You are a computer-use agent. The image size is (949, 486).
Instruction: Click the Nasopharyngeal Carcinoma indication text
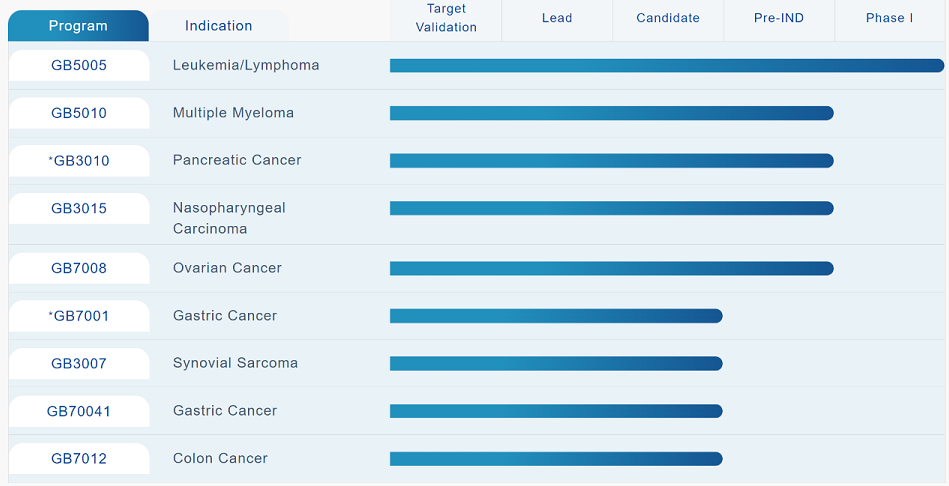[x=229, y=218]
